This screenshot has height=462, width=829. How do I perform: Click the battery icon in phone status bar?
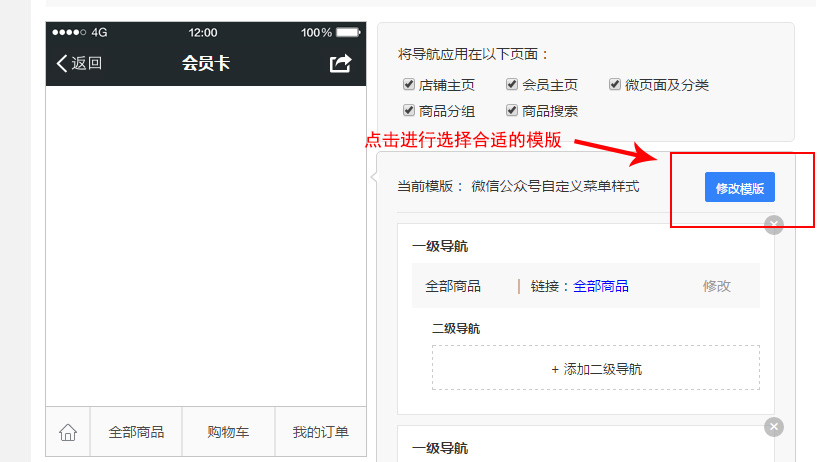(x=348, y=33)
